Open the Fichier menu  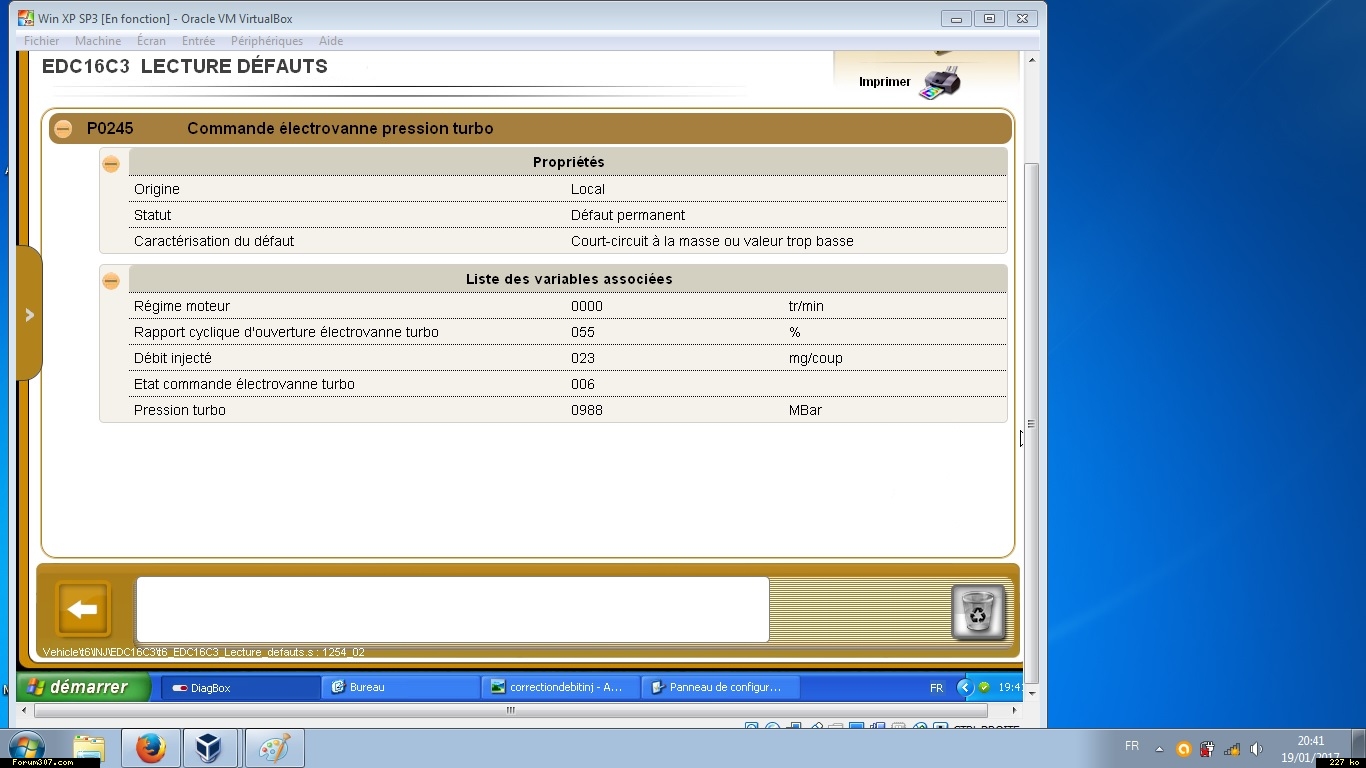coord(42,41)
